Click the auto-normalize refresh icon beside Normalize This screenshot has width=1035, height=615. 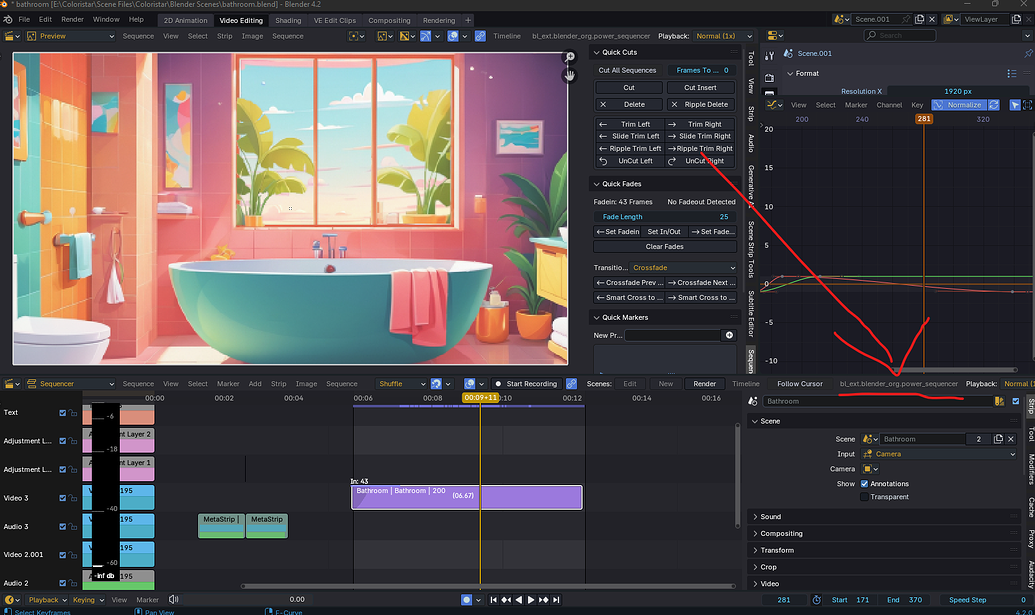pyautogui.click(x=993, y=105)
